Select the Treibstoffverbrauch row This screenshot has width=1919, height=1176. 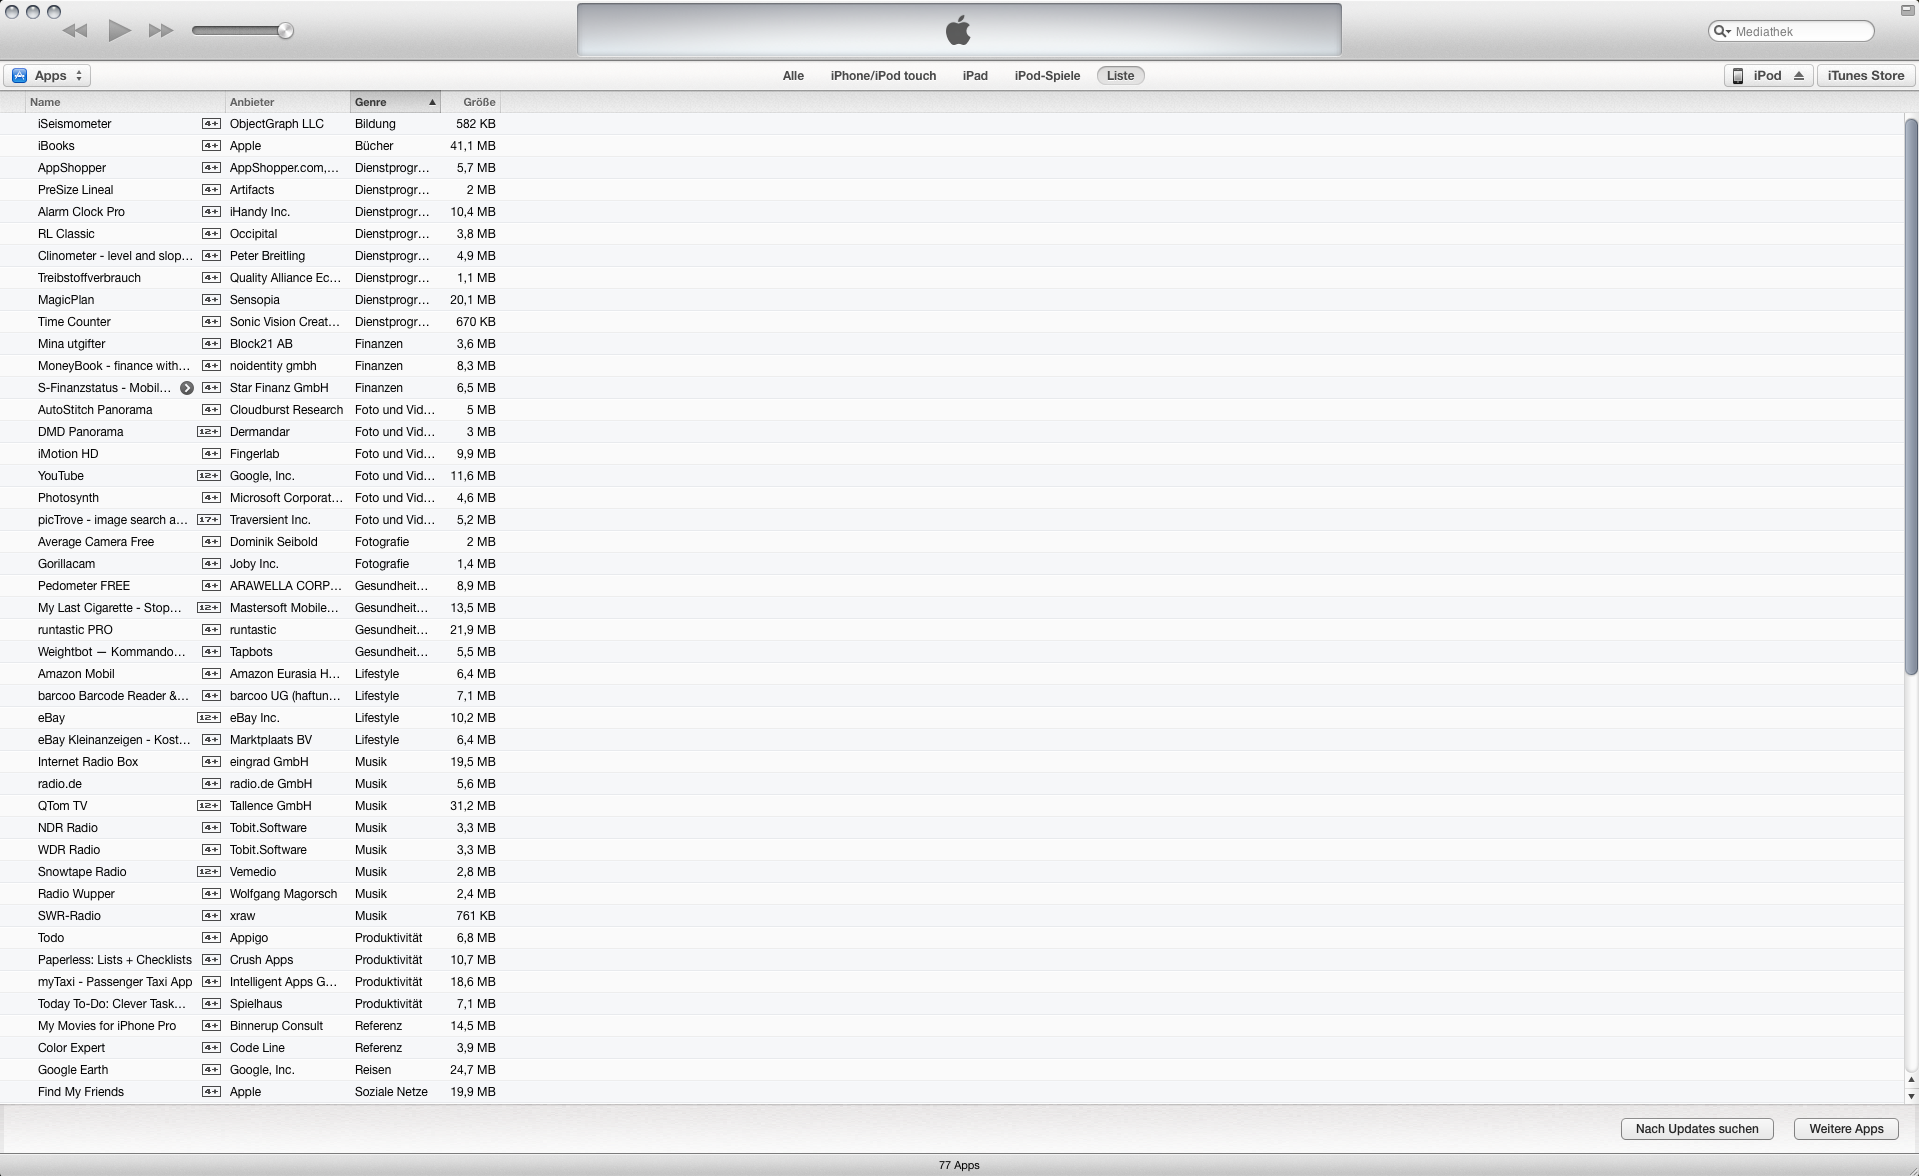tap(951, 278)
